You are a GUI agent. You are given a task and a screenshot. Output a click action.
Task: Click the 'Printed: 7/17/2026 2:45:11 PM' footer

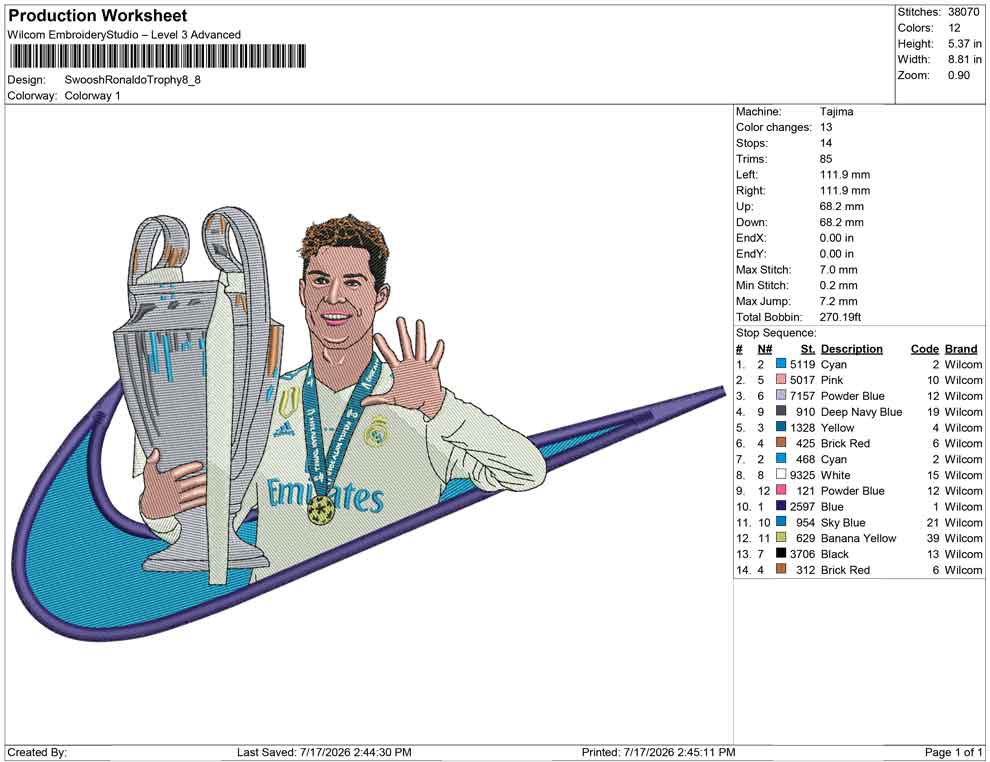pos(659,752)
